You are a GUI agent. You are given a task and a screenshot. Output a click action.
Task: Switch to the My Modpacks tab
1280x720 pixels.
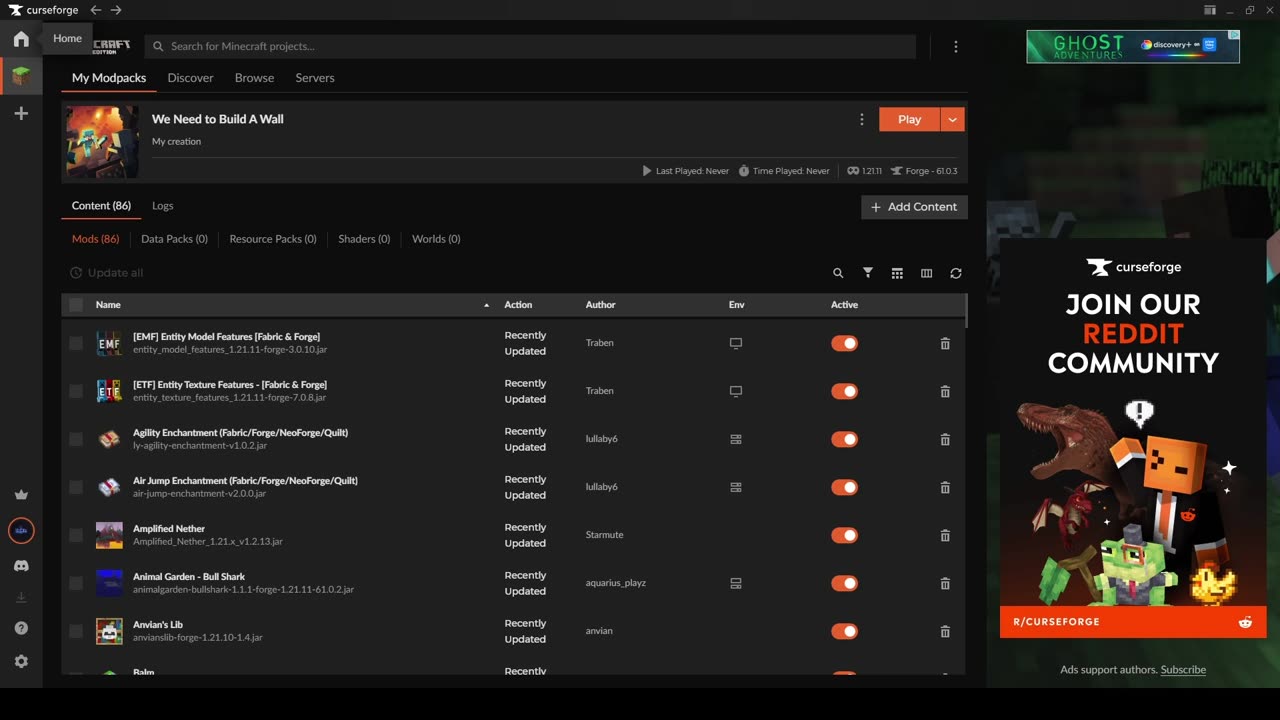pos(109,78)
